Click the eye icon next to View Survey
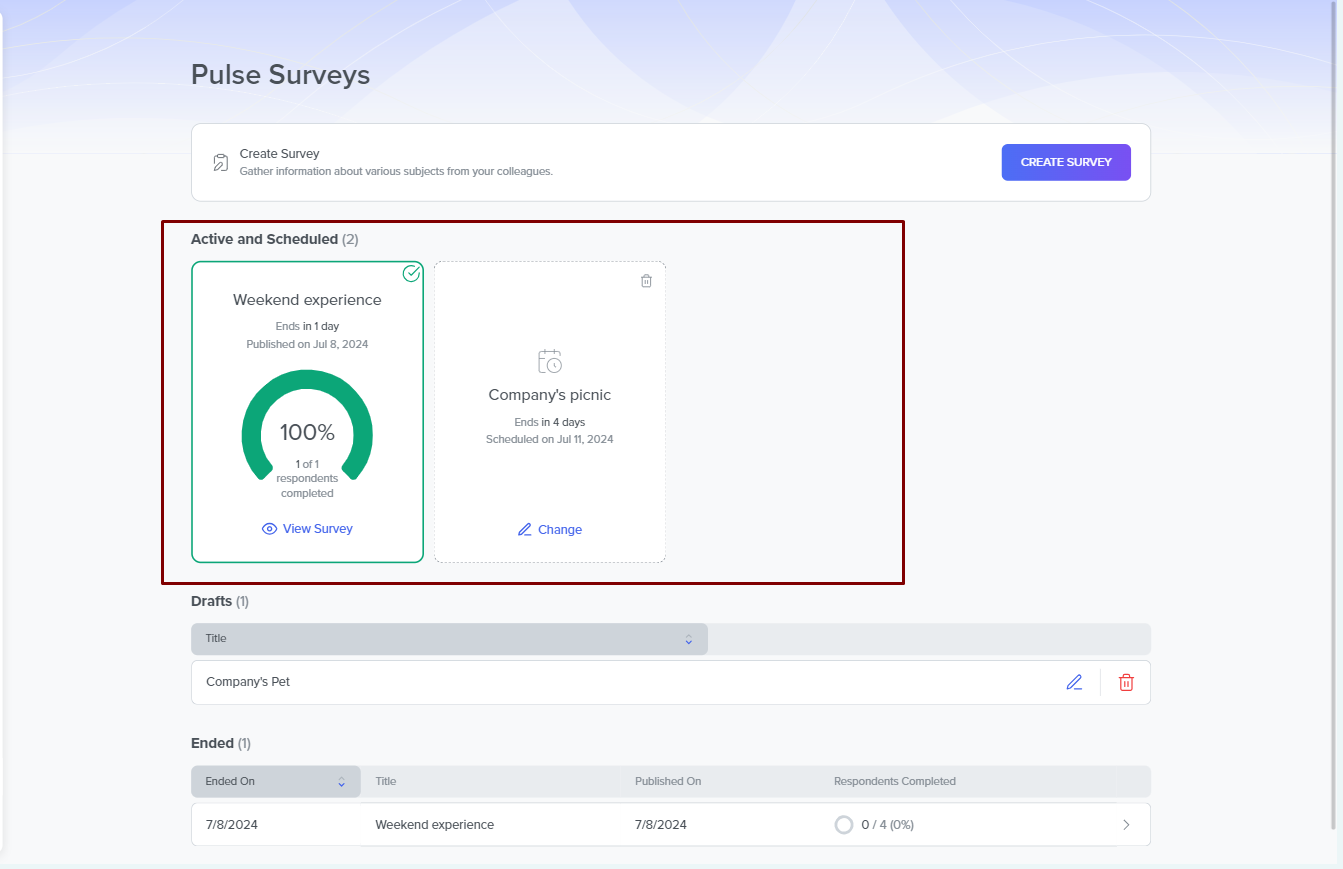Screen dimensions: 1343x869 tap(269, 529)
